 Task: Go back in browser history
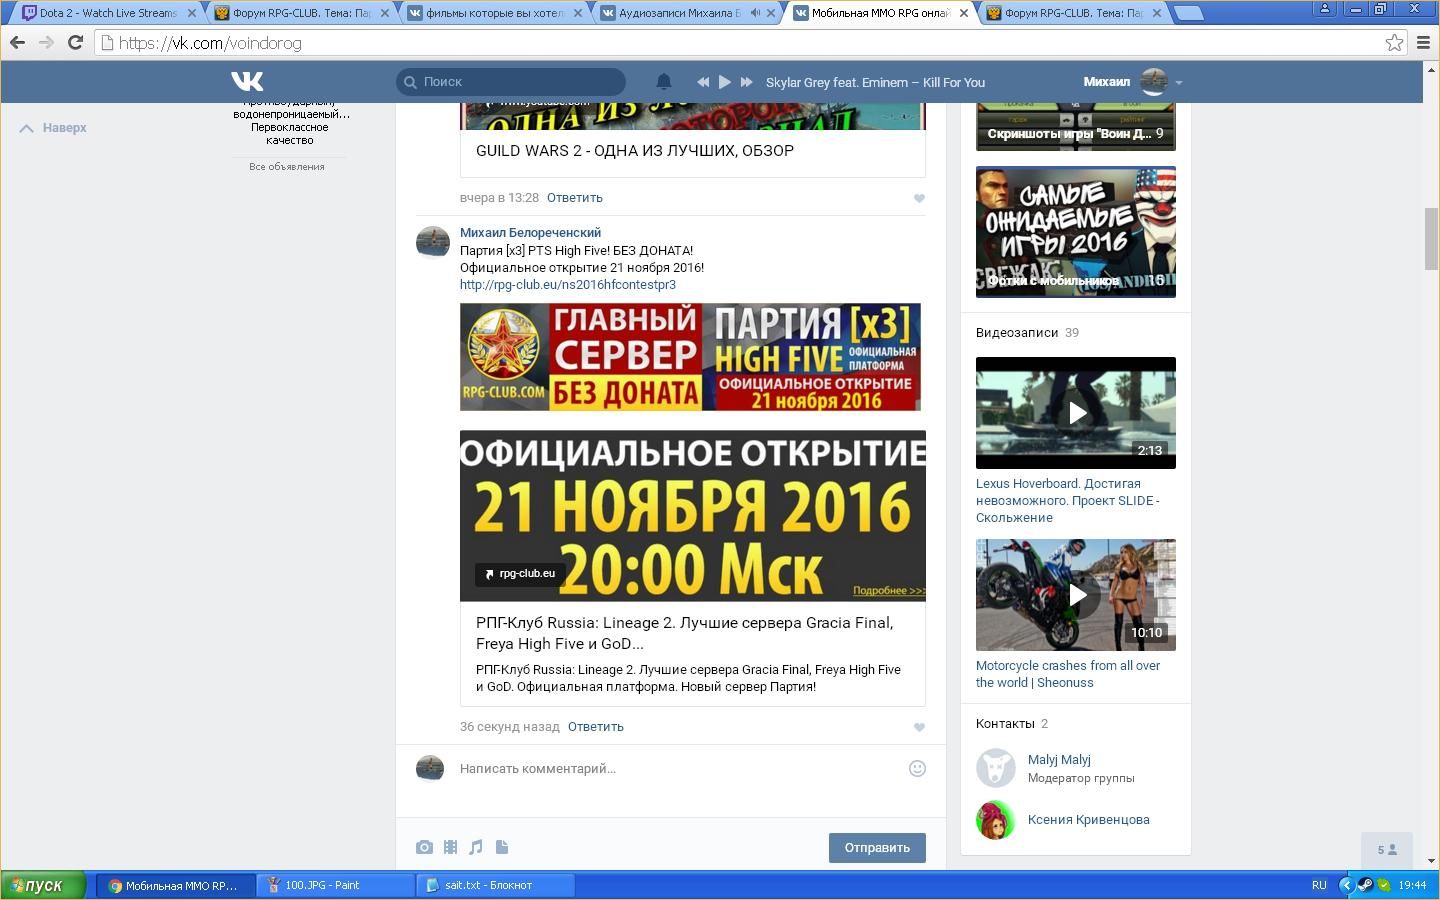point(17,43)
